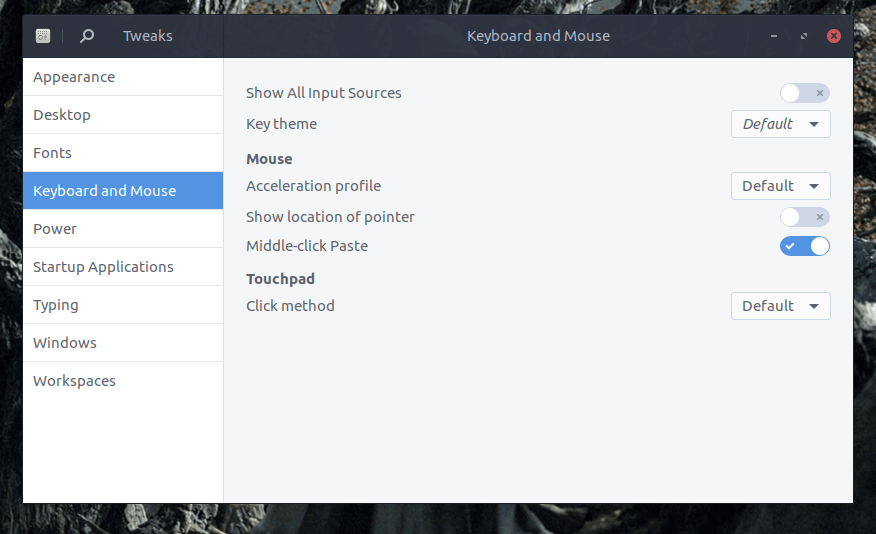The height and width of the screenshot is (534, 876).
Task: Select Appearance in the sidebar
Action: (123, 77)
